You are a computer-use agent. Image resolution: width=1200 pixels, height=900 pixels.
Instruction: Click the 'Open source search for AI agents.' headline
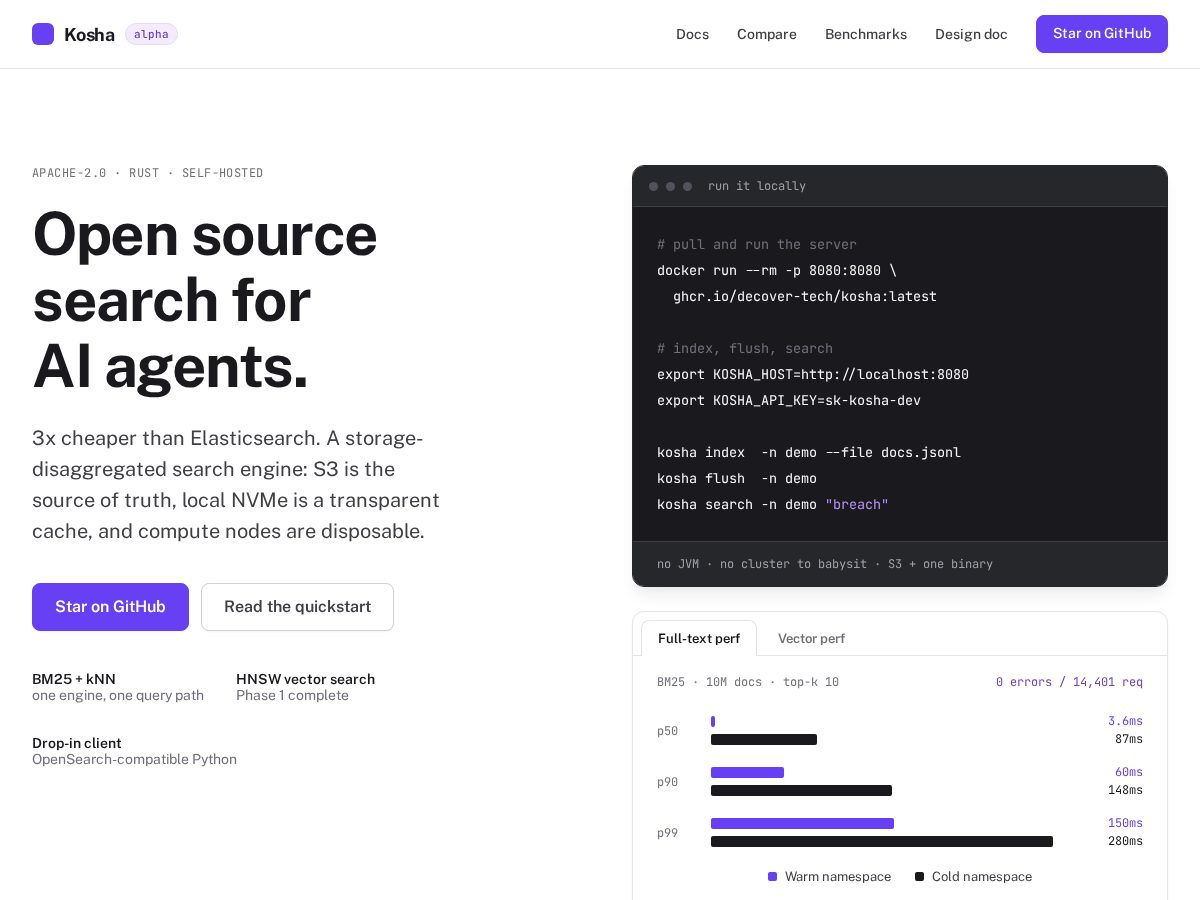(x=205, y=300)
